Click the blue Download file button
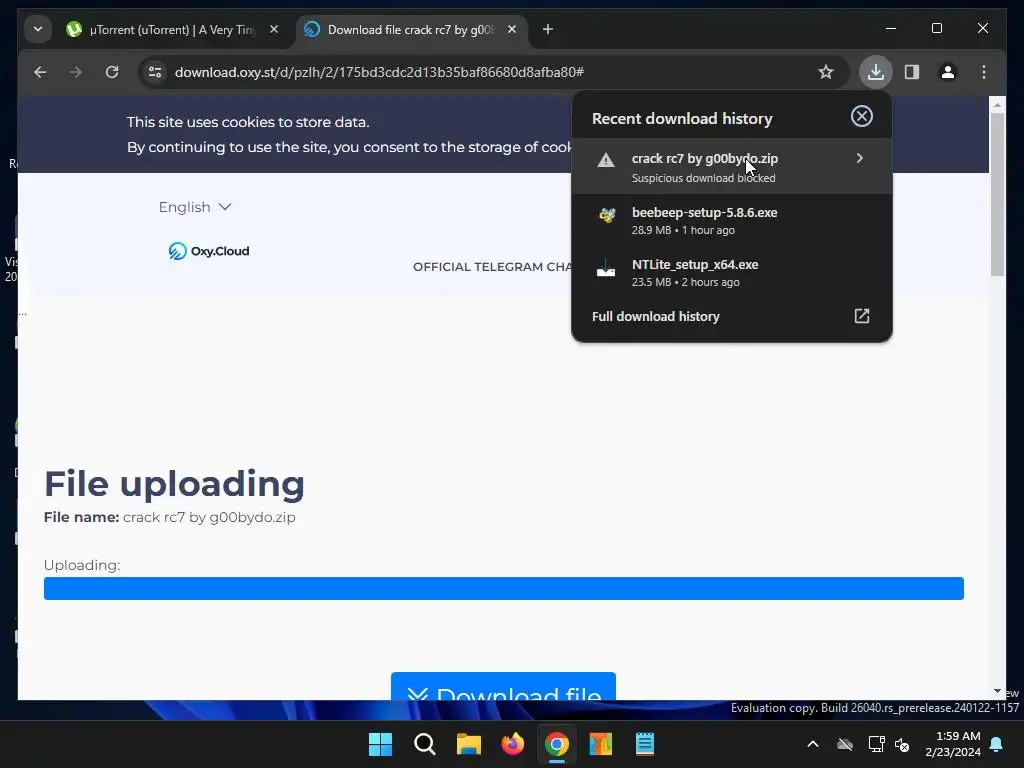Screen dimensions: 1024x768 pos(503,686)
